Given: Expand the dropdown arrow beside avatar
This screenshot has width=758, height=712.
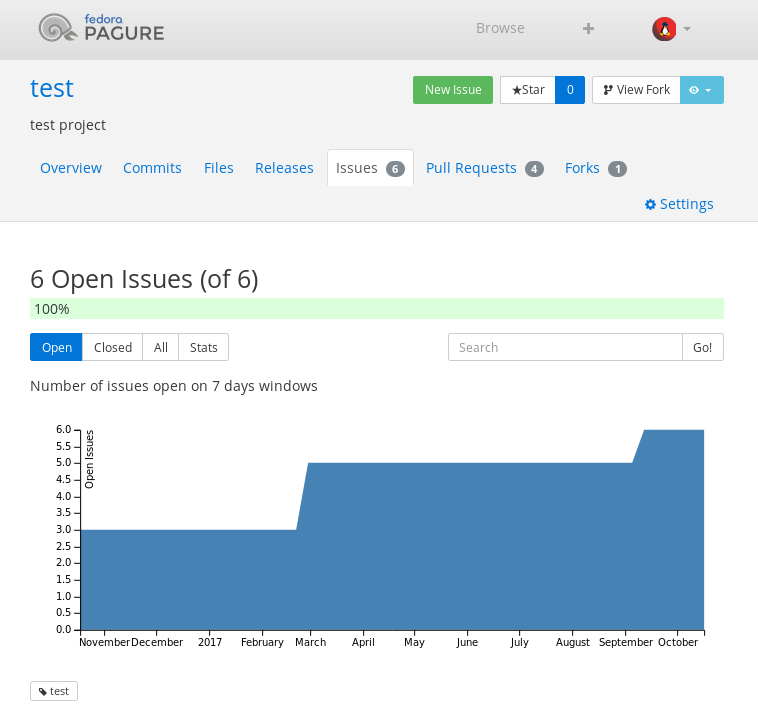Looking at the screenshot, I should 687,29.
